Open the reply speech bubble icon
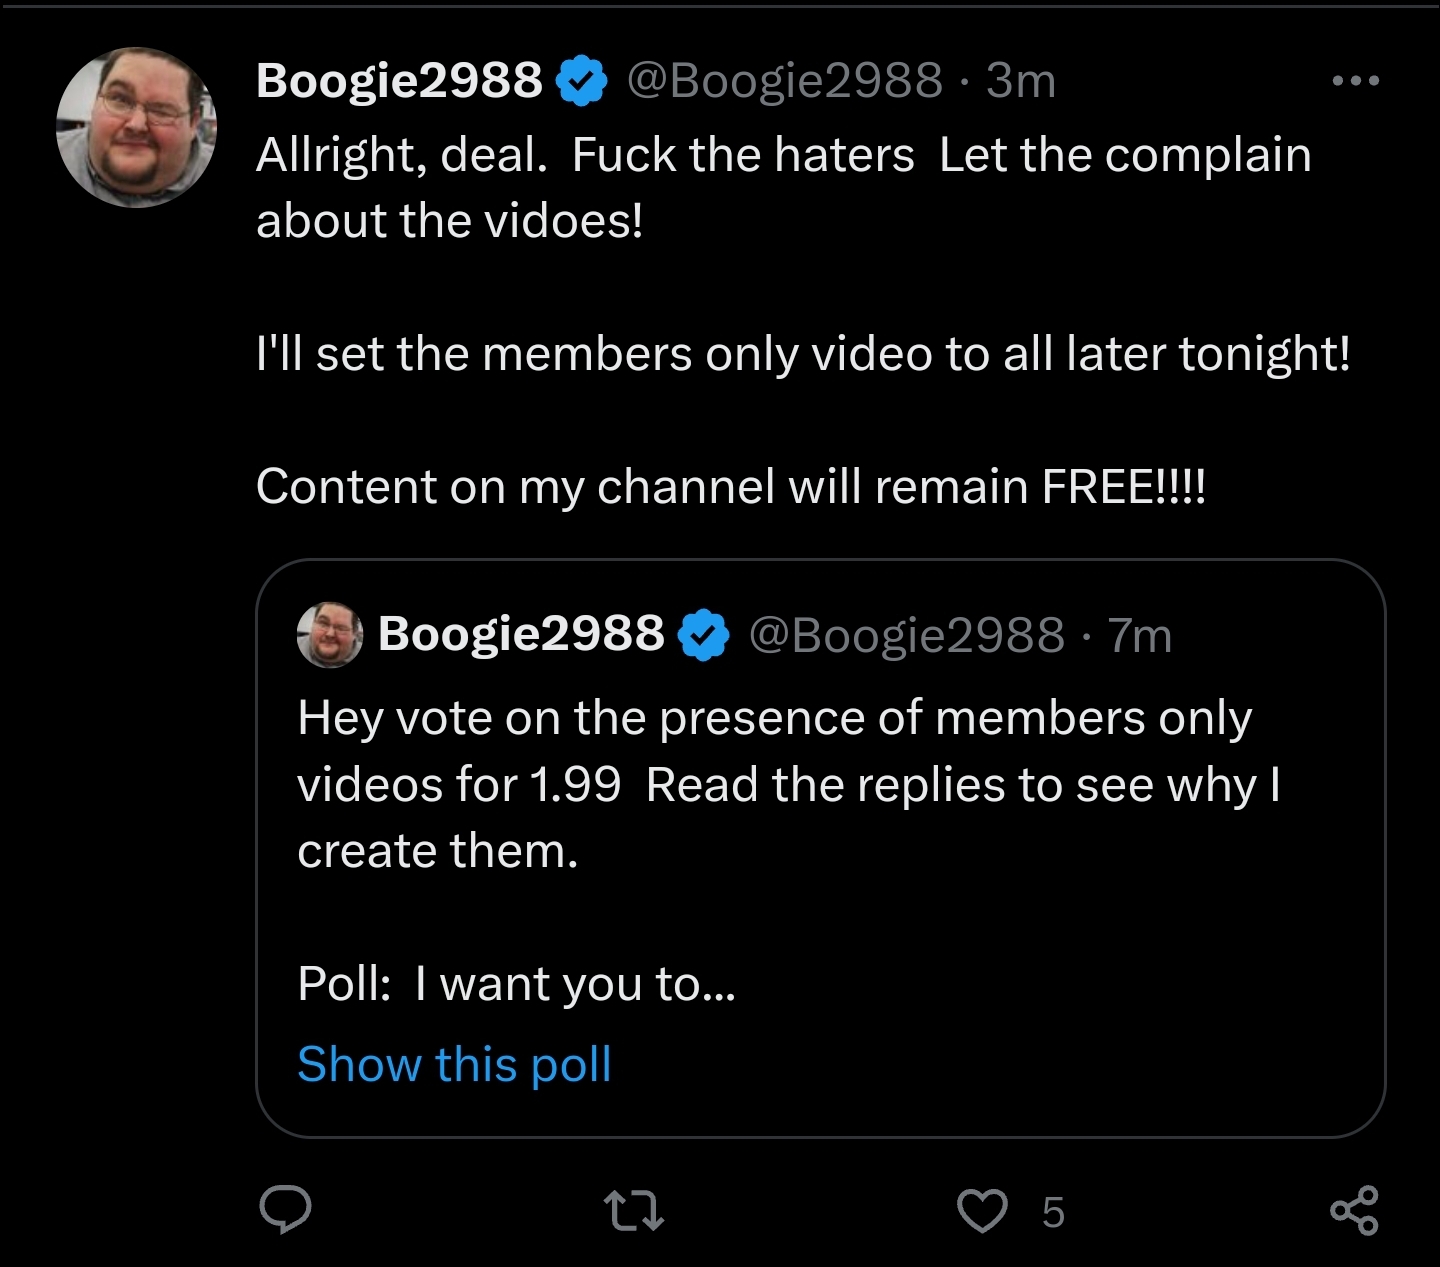1440x1267 pixels. (x=286, y=1211)
